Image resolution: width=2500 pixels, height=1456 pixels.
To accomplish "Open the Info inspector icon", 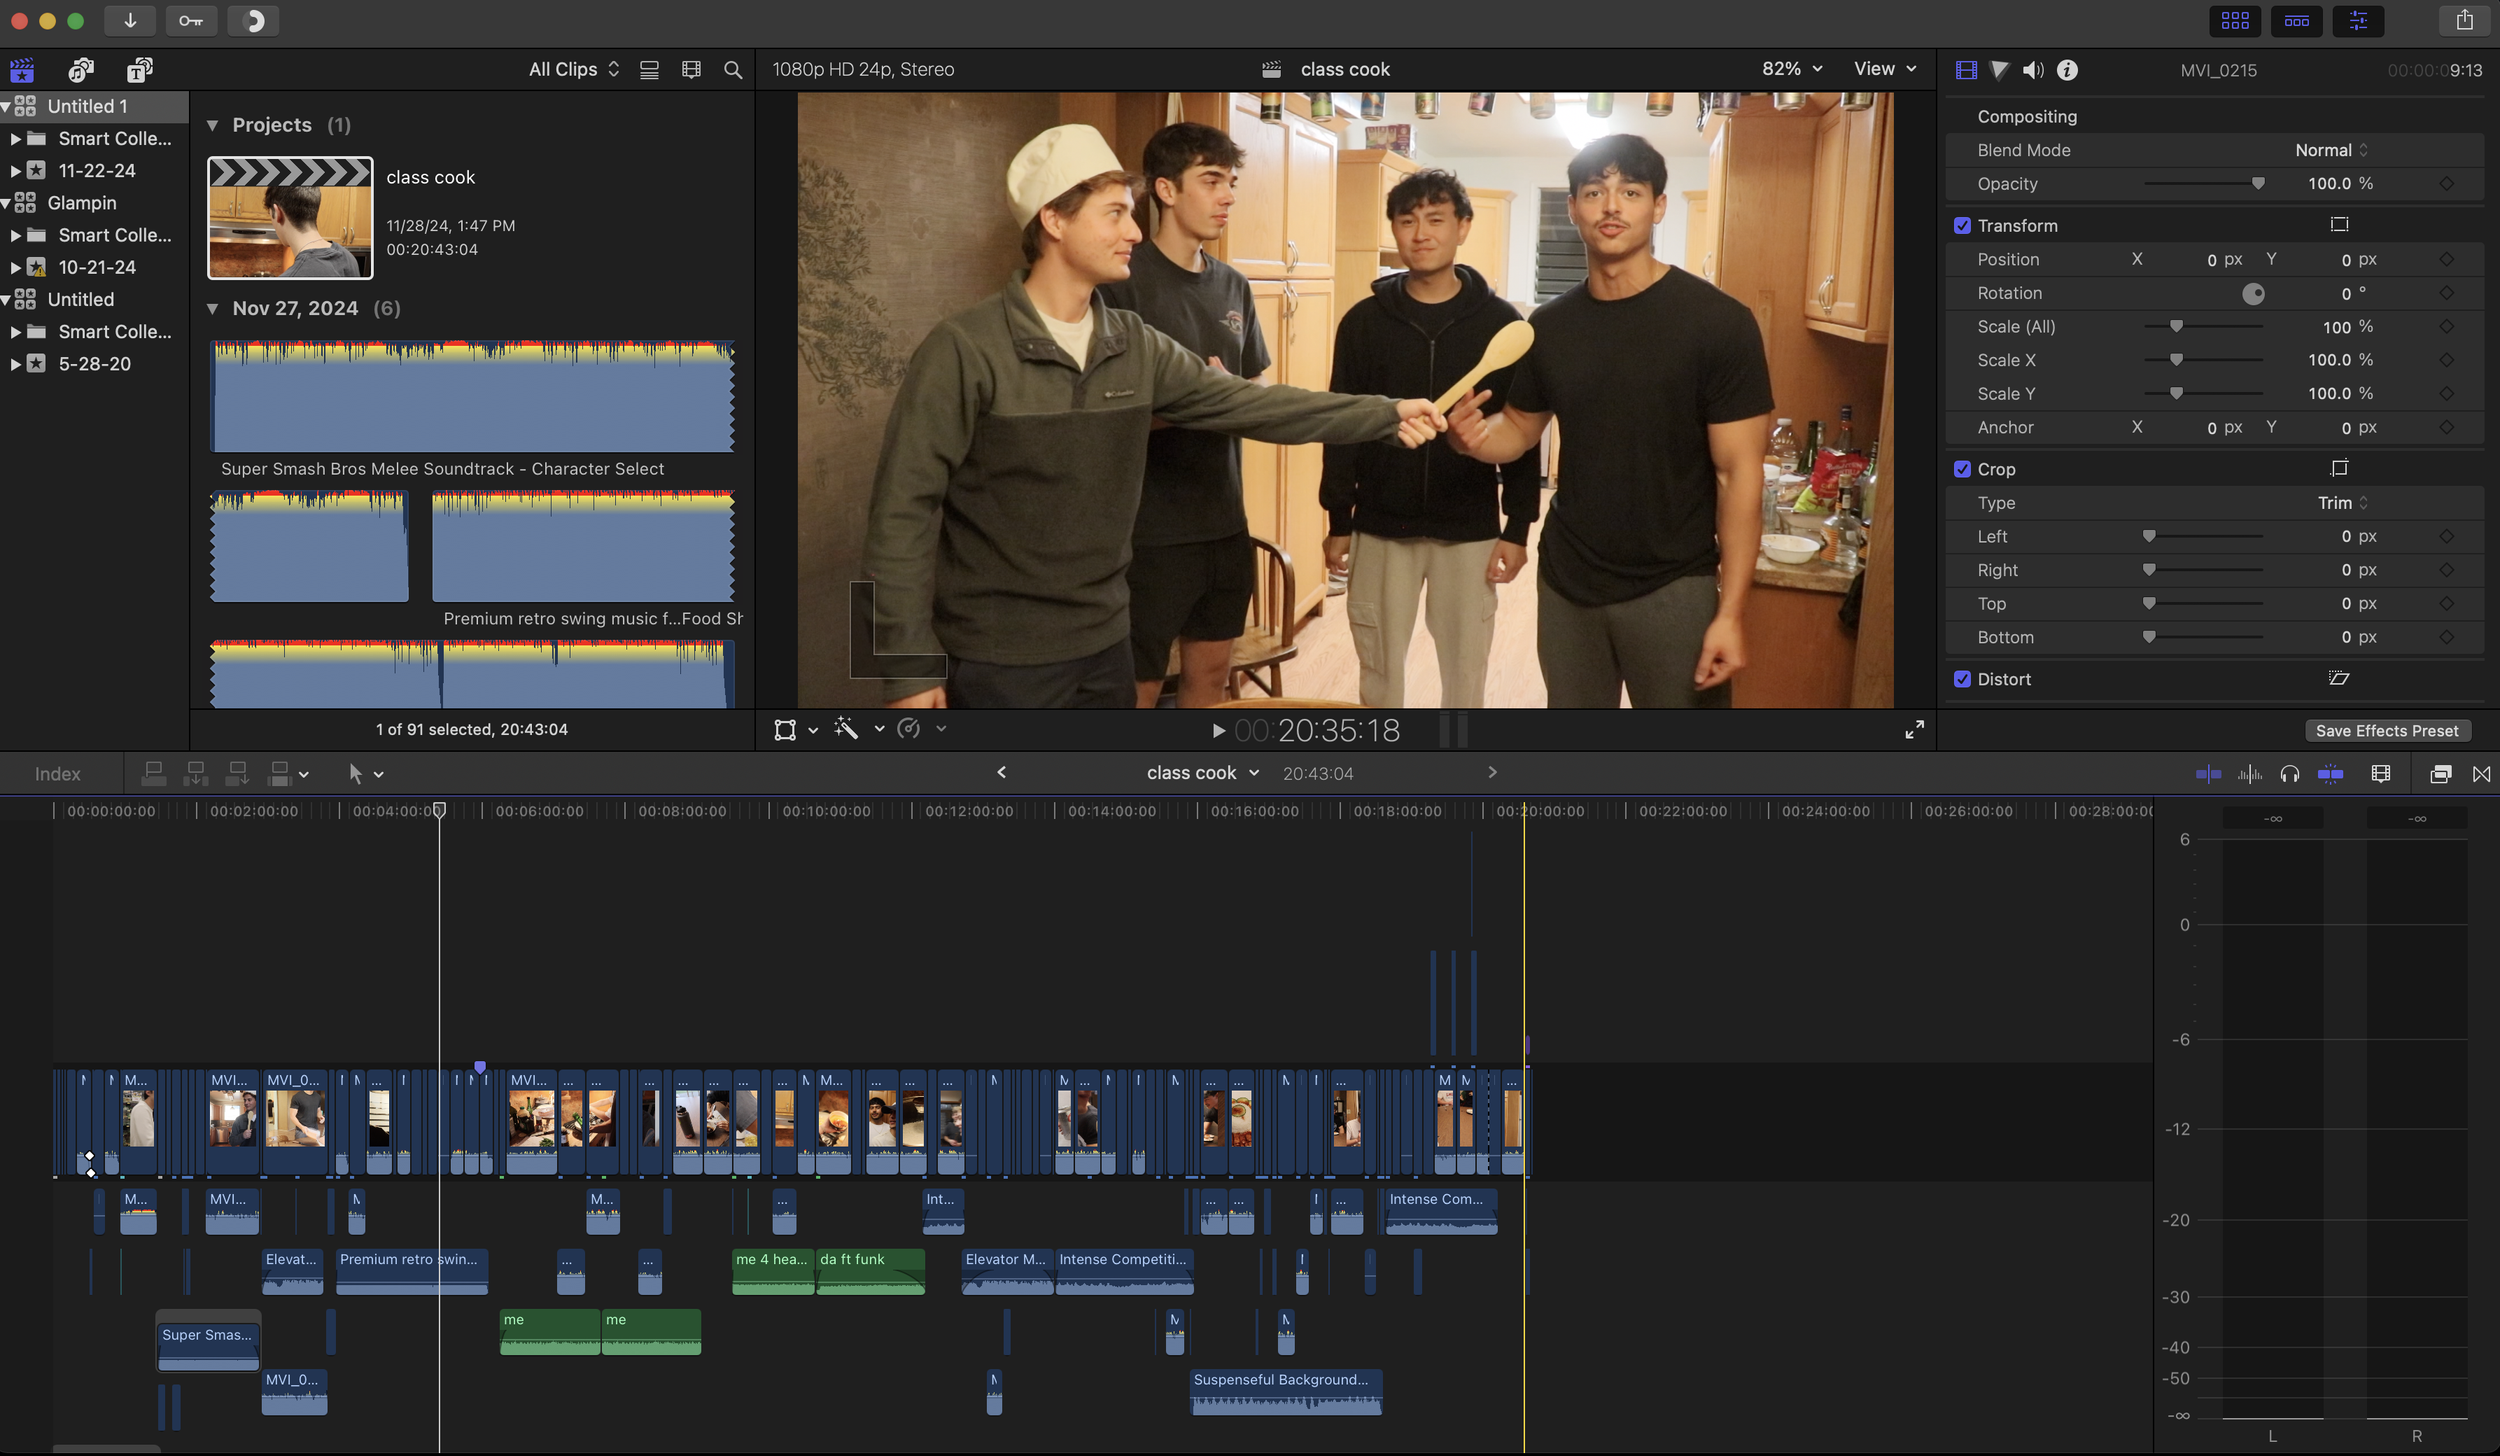I will coord(2067,70).
